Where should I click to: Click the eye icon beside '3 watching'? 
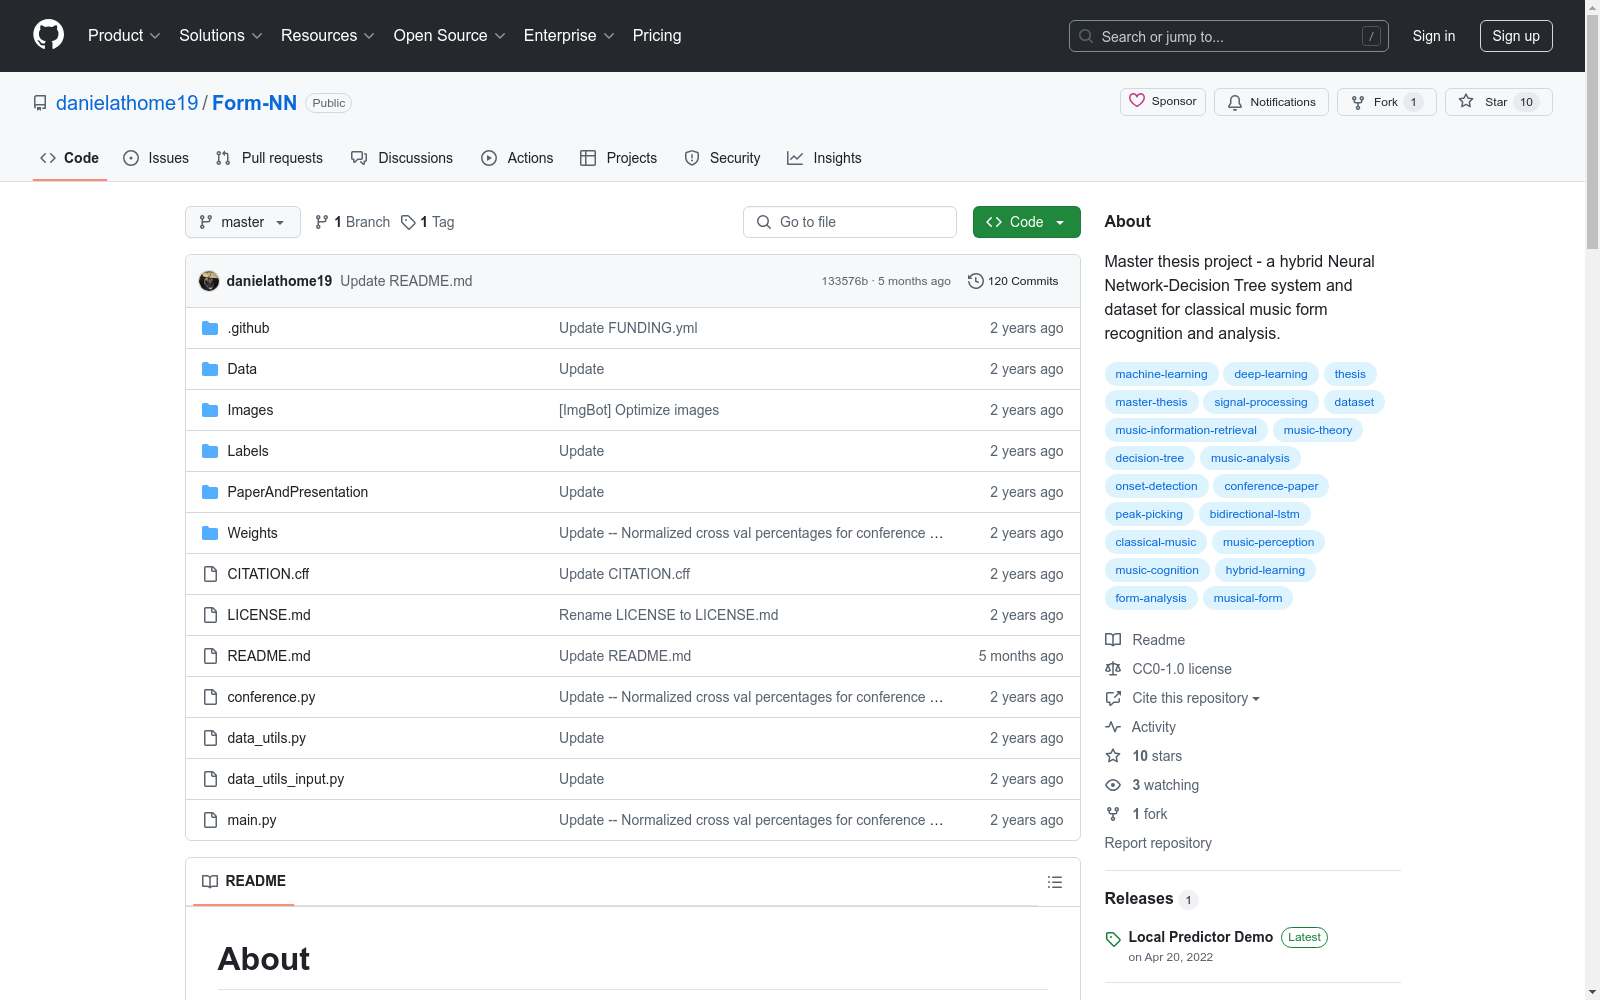[1113, 785]
